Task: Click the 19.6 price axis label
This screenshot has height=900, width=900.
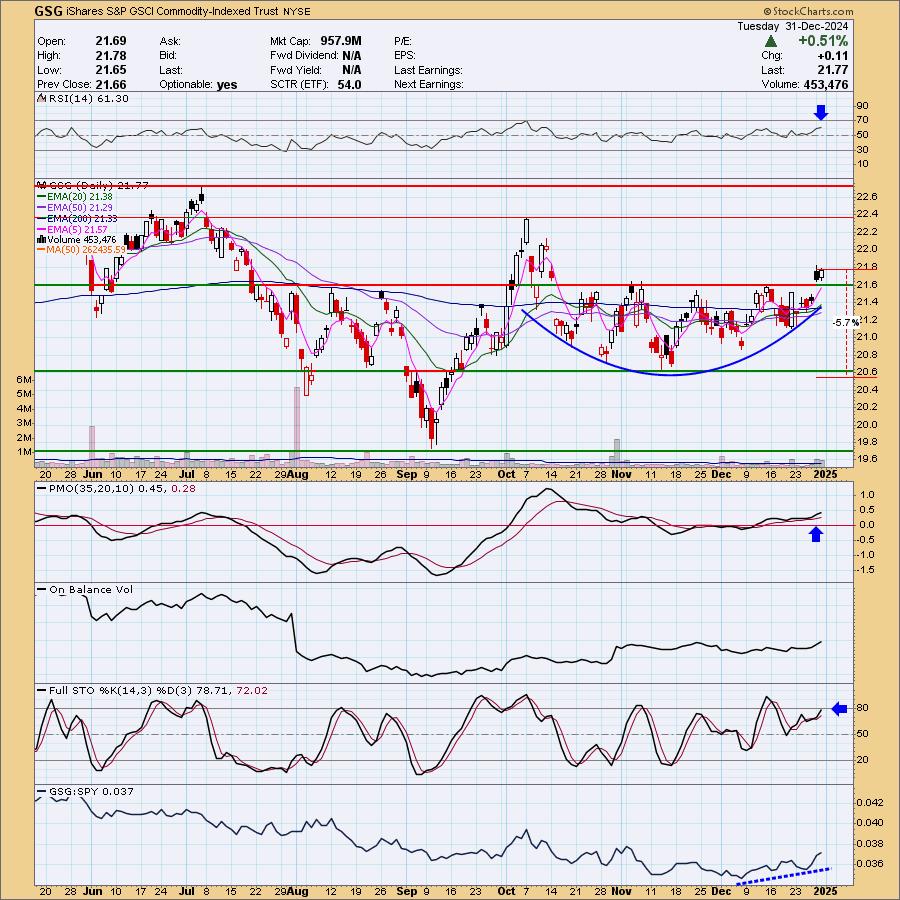Action: point(866,459)
